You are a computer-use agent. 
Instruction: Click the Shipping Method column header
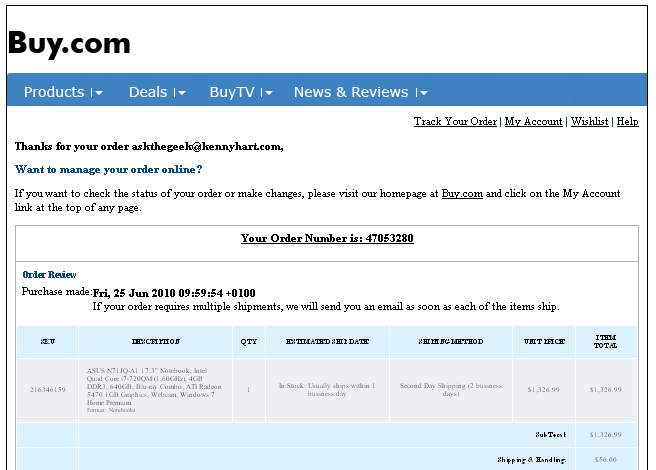[x=451, y=342]
